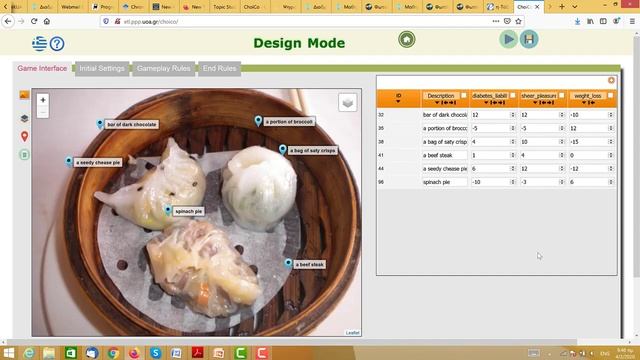Zoom in on the map with plus
Image resolution: width=640 pixels, height=360 pixels.
point(43,100)
